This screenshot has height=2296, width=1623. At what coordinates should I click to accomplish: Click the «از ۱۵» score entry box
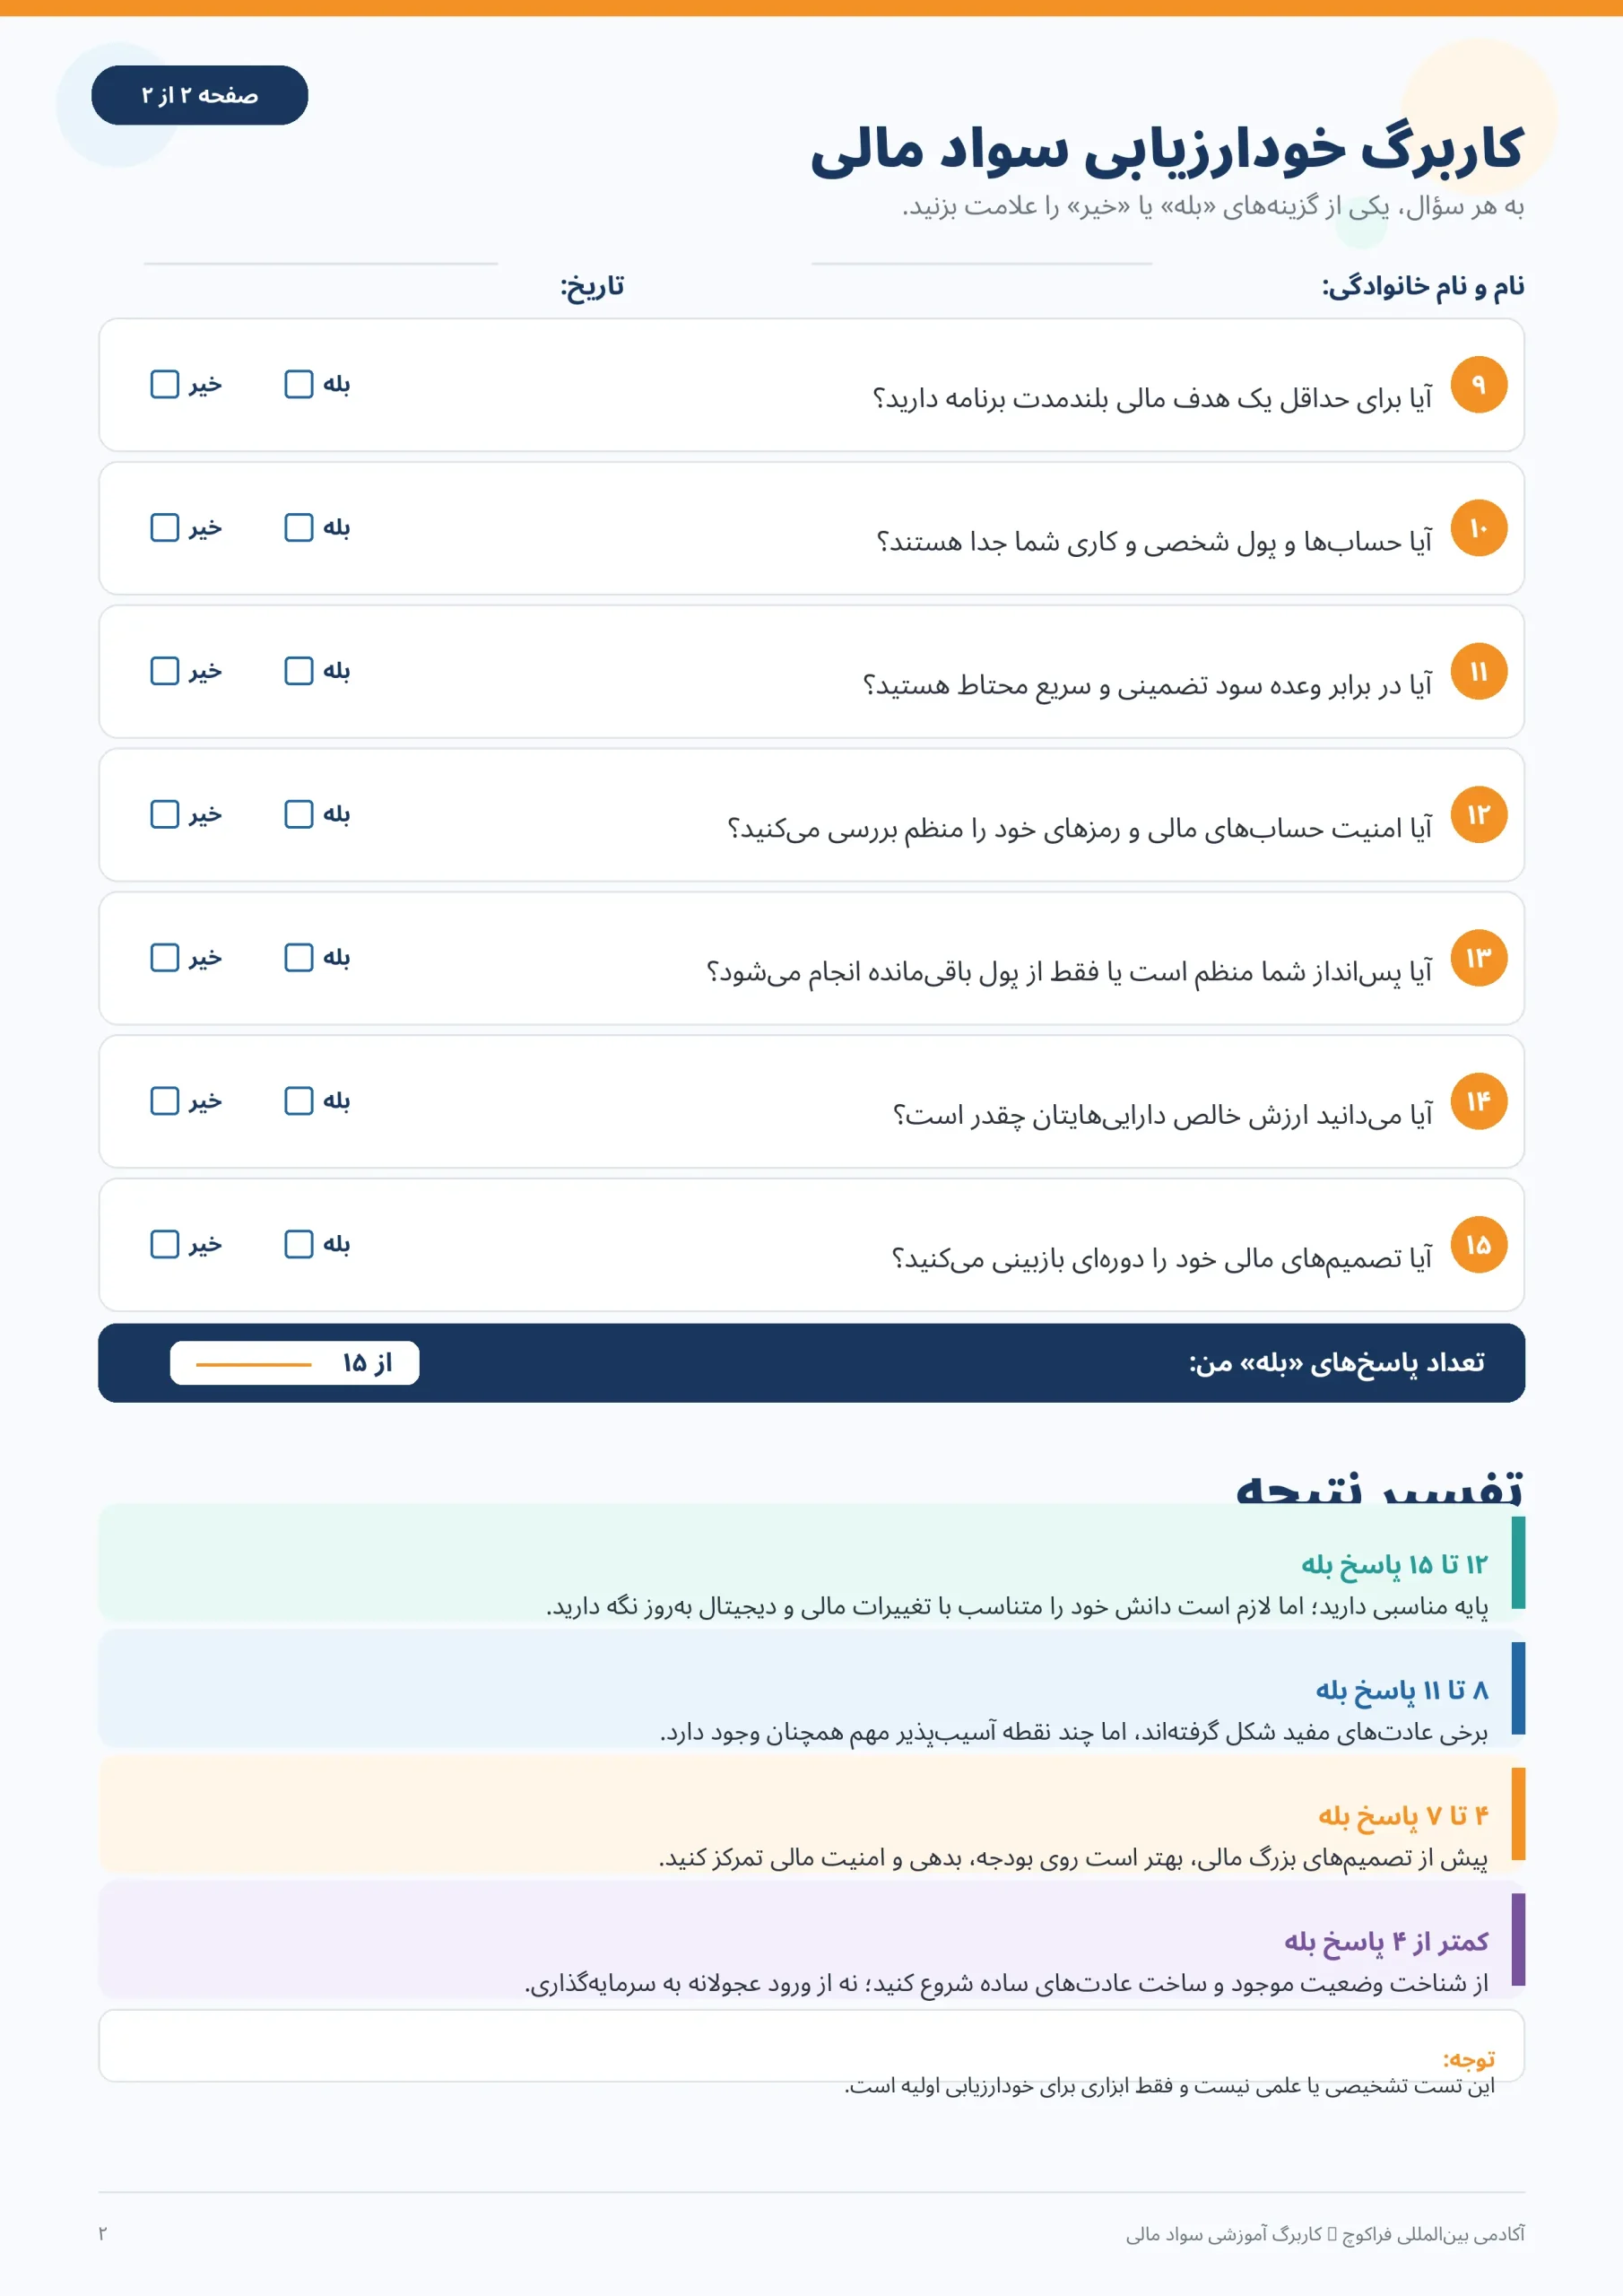coord(295,1363)
